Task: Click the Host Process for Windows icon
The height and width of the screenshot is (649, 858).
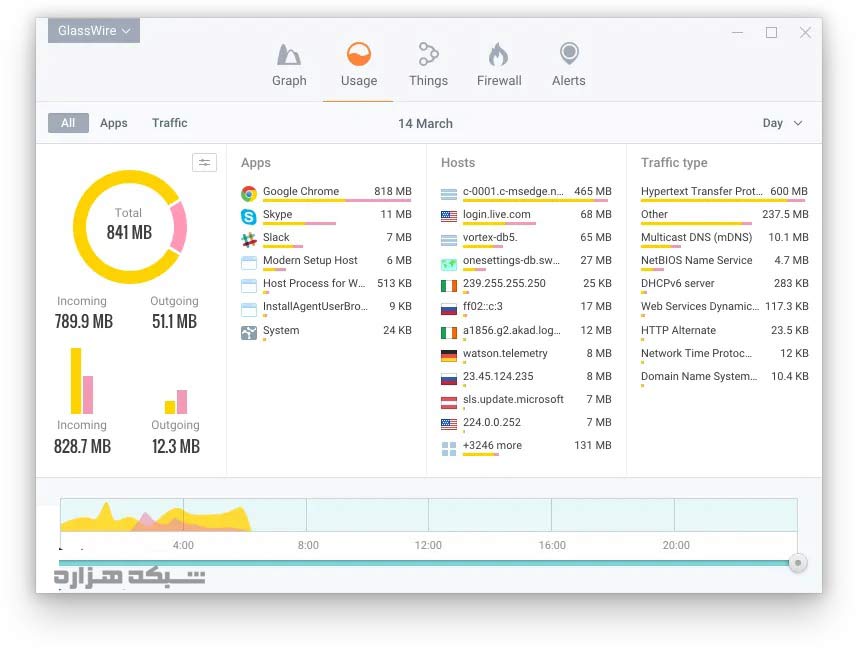Action: [249, 286]
